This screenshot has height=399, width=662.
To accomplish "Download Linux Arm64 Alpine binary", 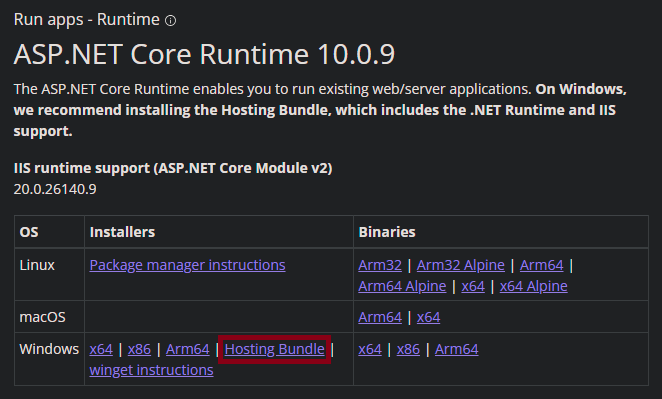I will tap(402, 286).
